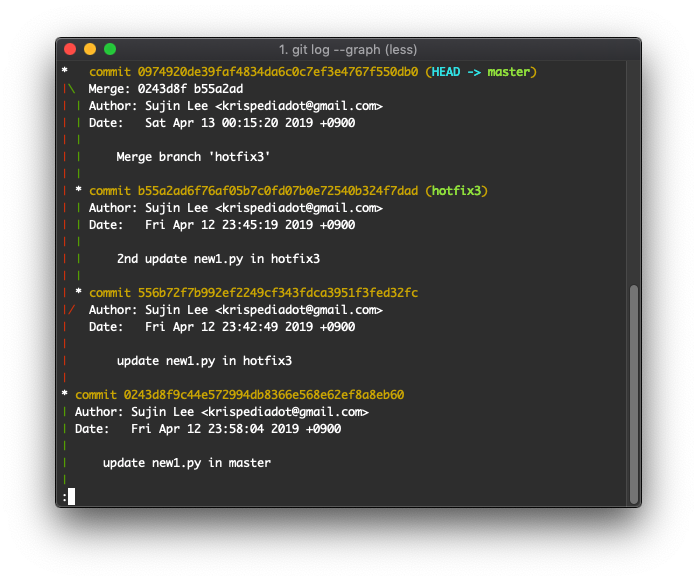Click the Author line under commit 0243d8f
Screen dimensions: 697x581
point(222,412)
